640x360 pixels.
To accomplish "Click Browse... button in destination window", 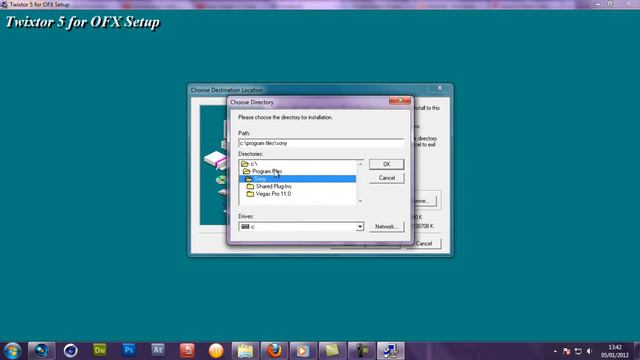I will 424,201.
